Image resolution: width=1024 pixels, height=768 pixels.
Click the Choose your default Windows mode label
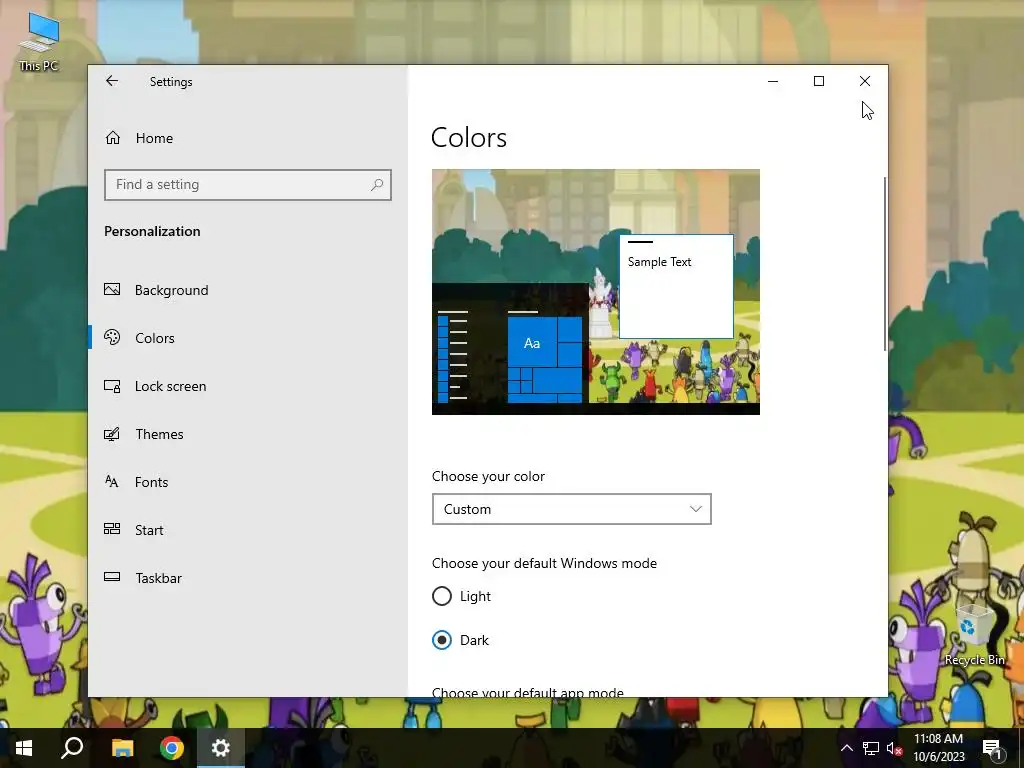(x=544, y=563)
